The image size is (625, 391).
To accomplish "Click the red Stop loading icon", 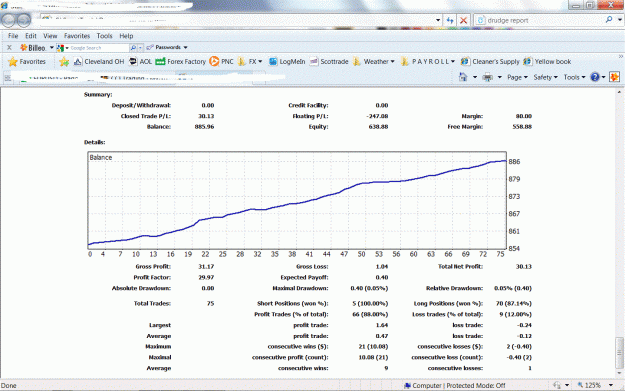I will click(463, 20).
